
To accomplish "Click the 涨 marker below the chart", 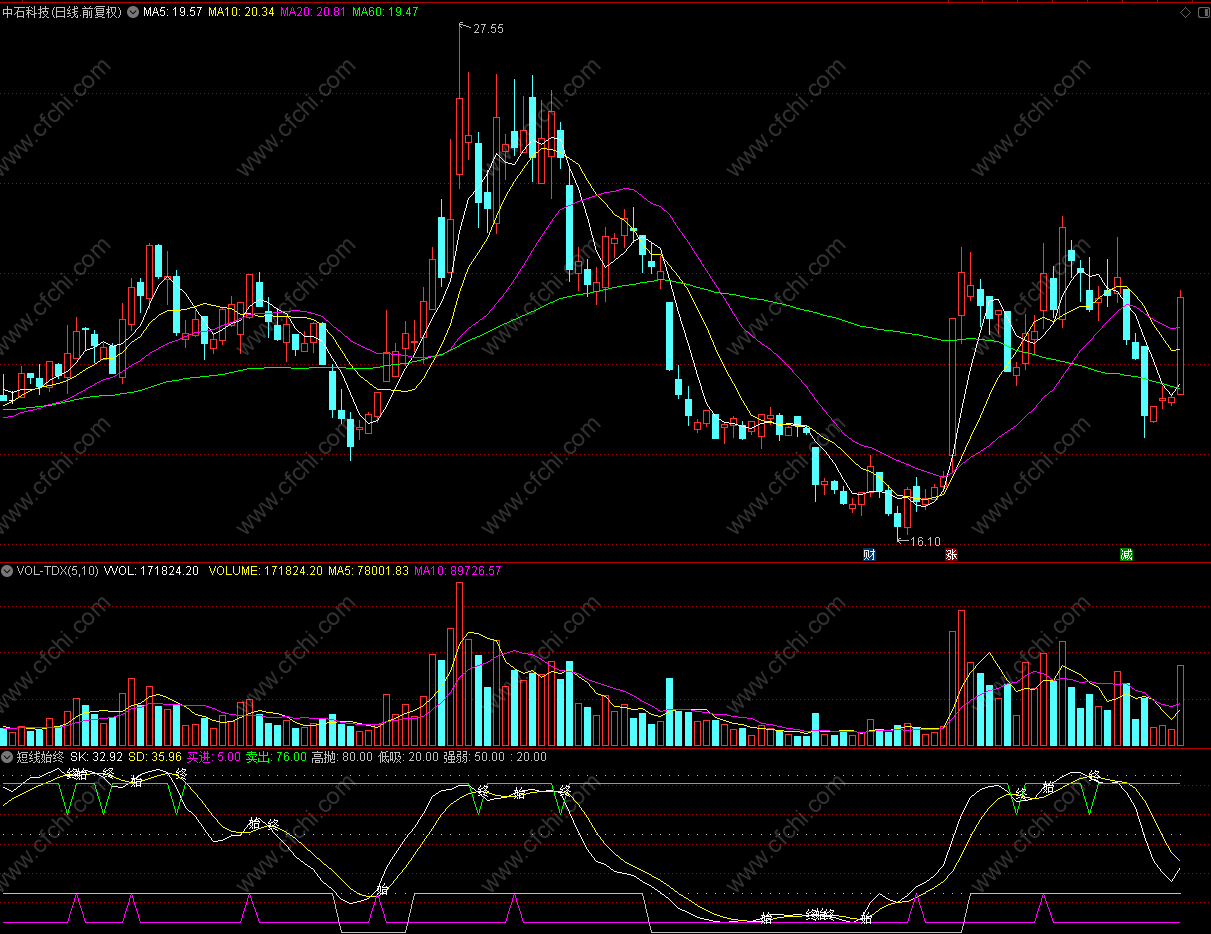I will tap(951, 554).
